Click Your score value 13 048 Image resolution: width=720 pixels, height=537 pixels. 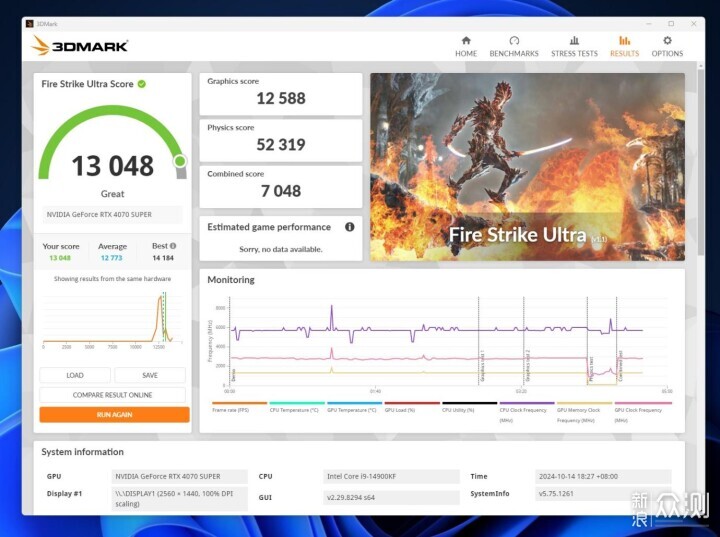point(60,258)
